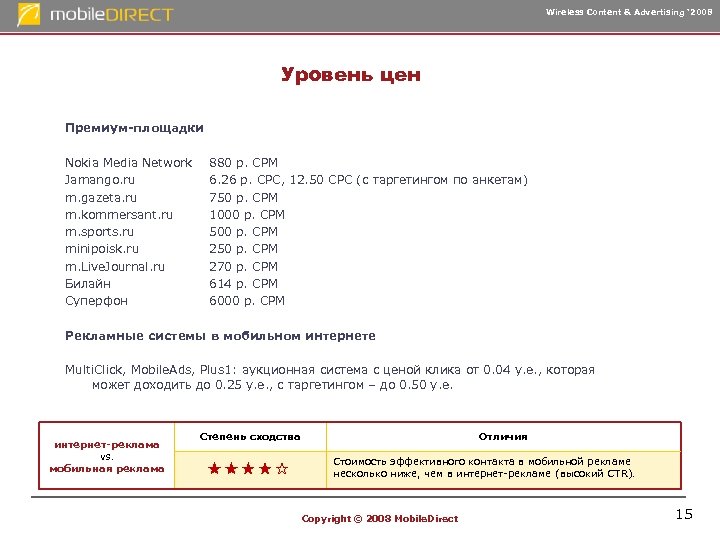Image resolution: width=720 pixels, height=540 pixels.
Task: Click the 'm.gazeta.ru' site name
Action: point(101,198)
